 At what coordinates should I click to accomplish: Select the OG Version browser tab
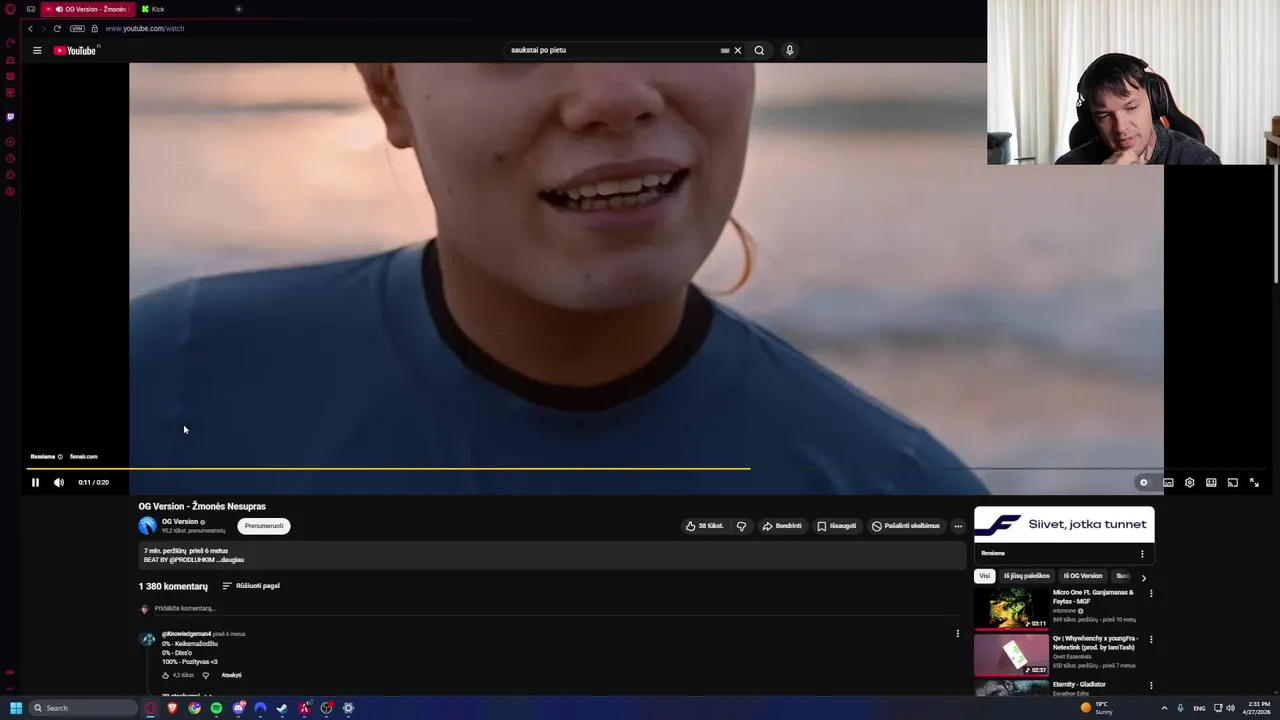point(88,9)
